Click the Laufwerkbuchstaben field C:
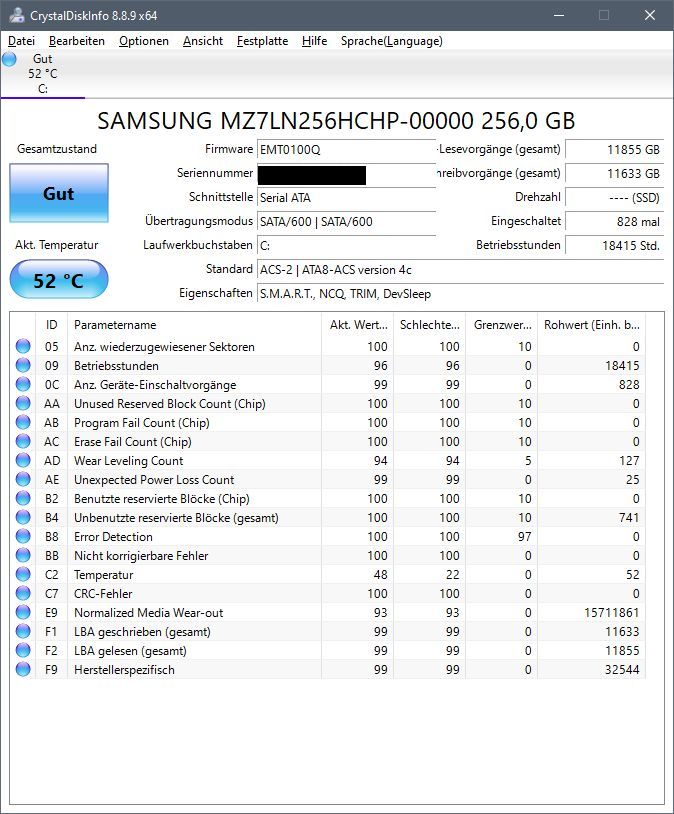The height and width of the screenshot is (814, 674). pyautogui.click(x=346, y=246)
